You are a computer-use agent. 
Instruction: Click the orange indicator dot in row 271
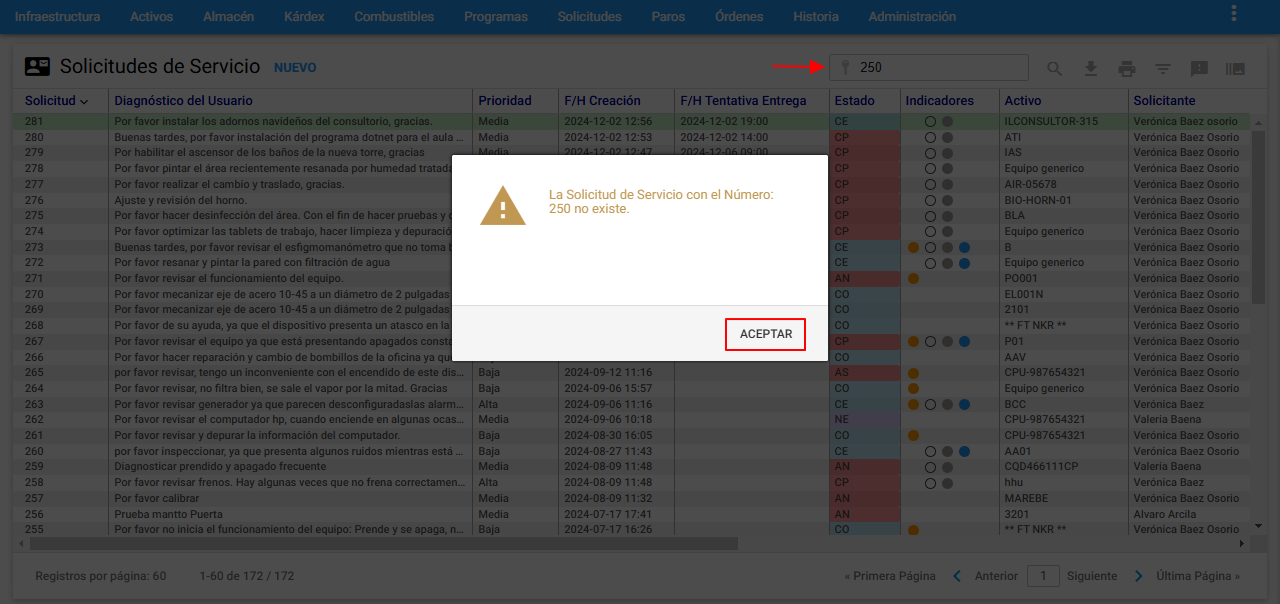point(913,278)
